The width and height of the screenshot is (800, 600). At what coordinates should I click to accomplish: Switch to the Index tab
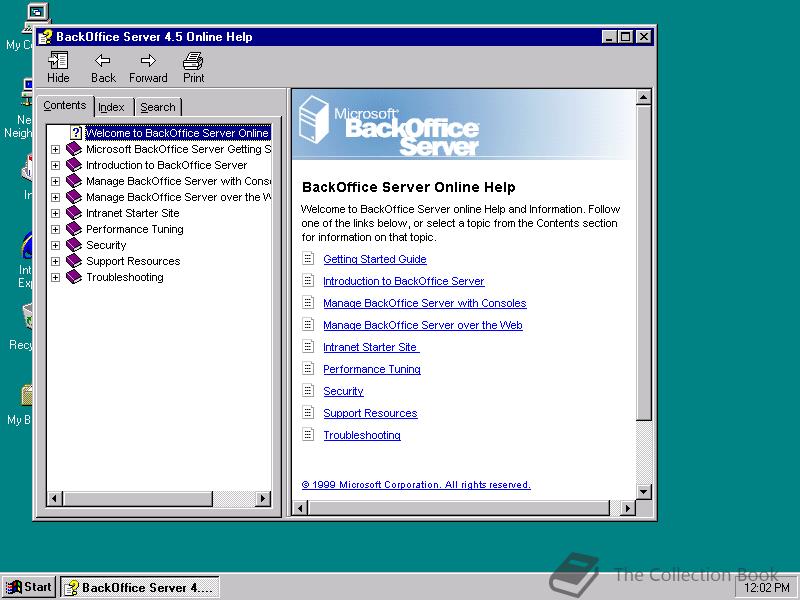click(x=114, y=107)
